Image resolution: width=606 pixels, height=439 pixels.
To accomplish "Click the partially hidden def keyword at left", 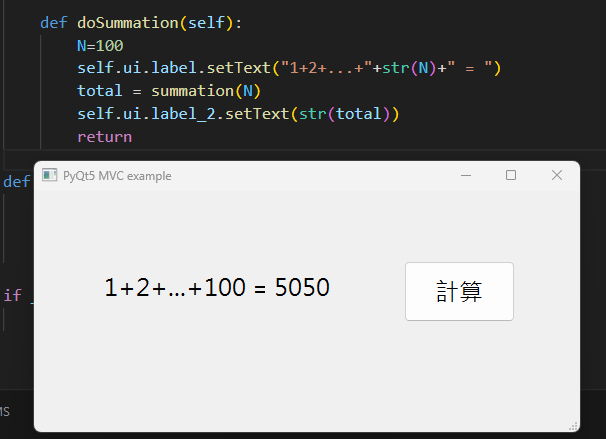I will (x=16, y=182).
